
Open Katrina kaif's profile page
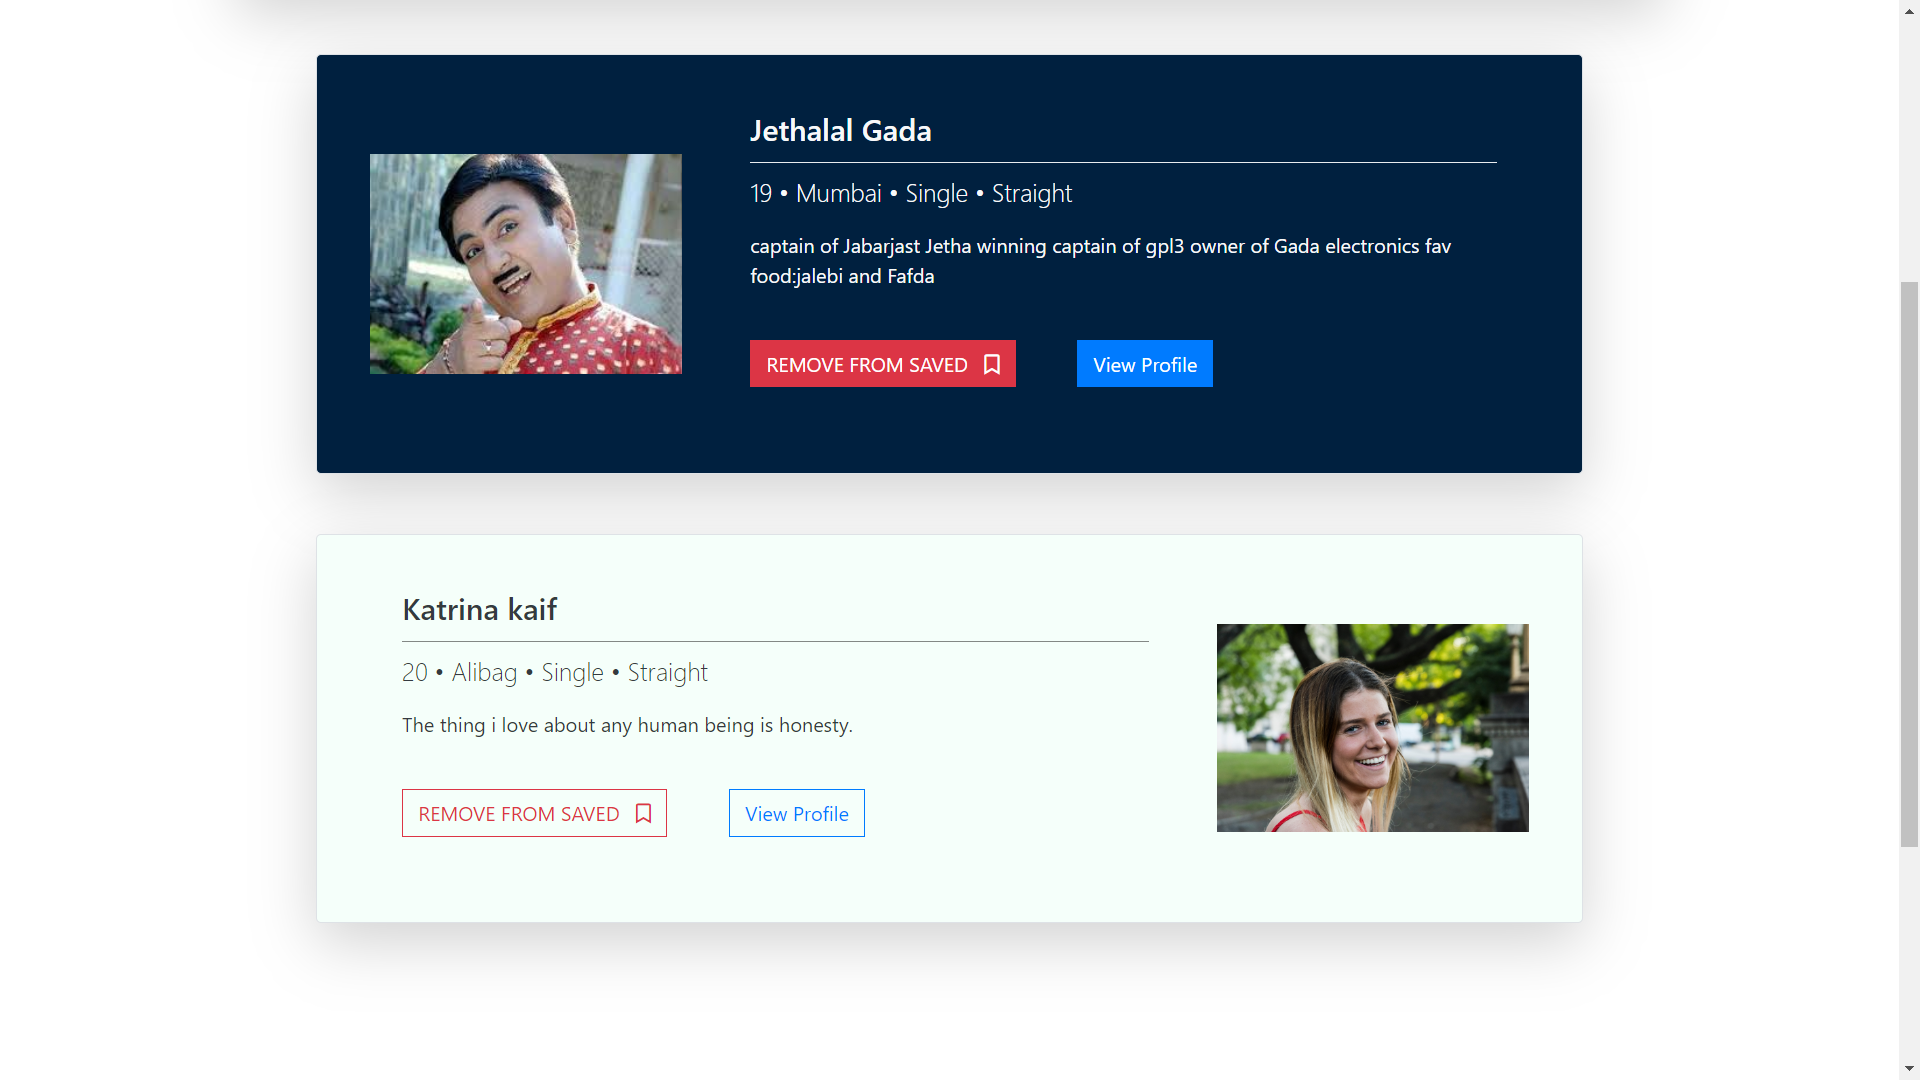[x=796, y=813]
